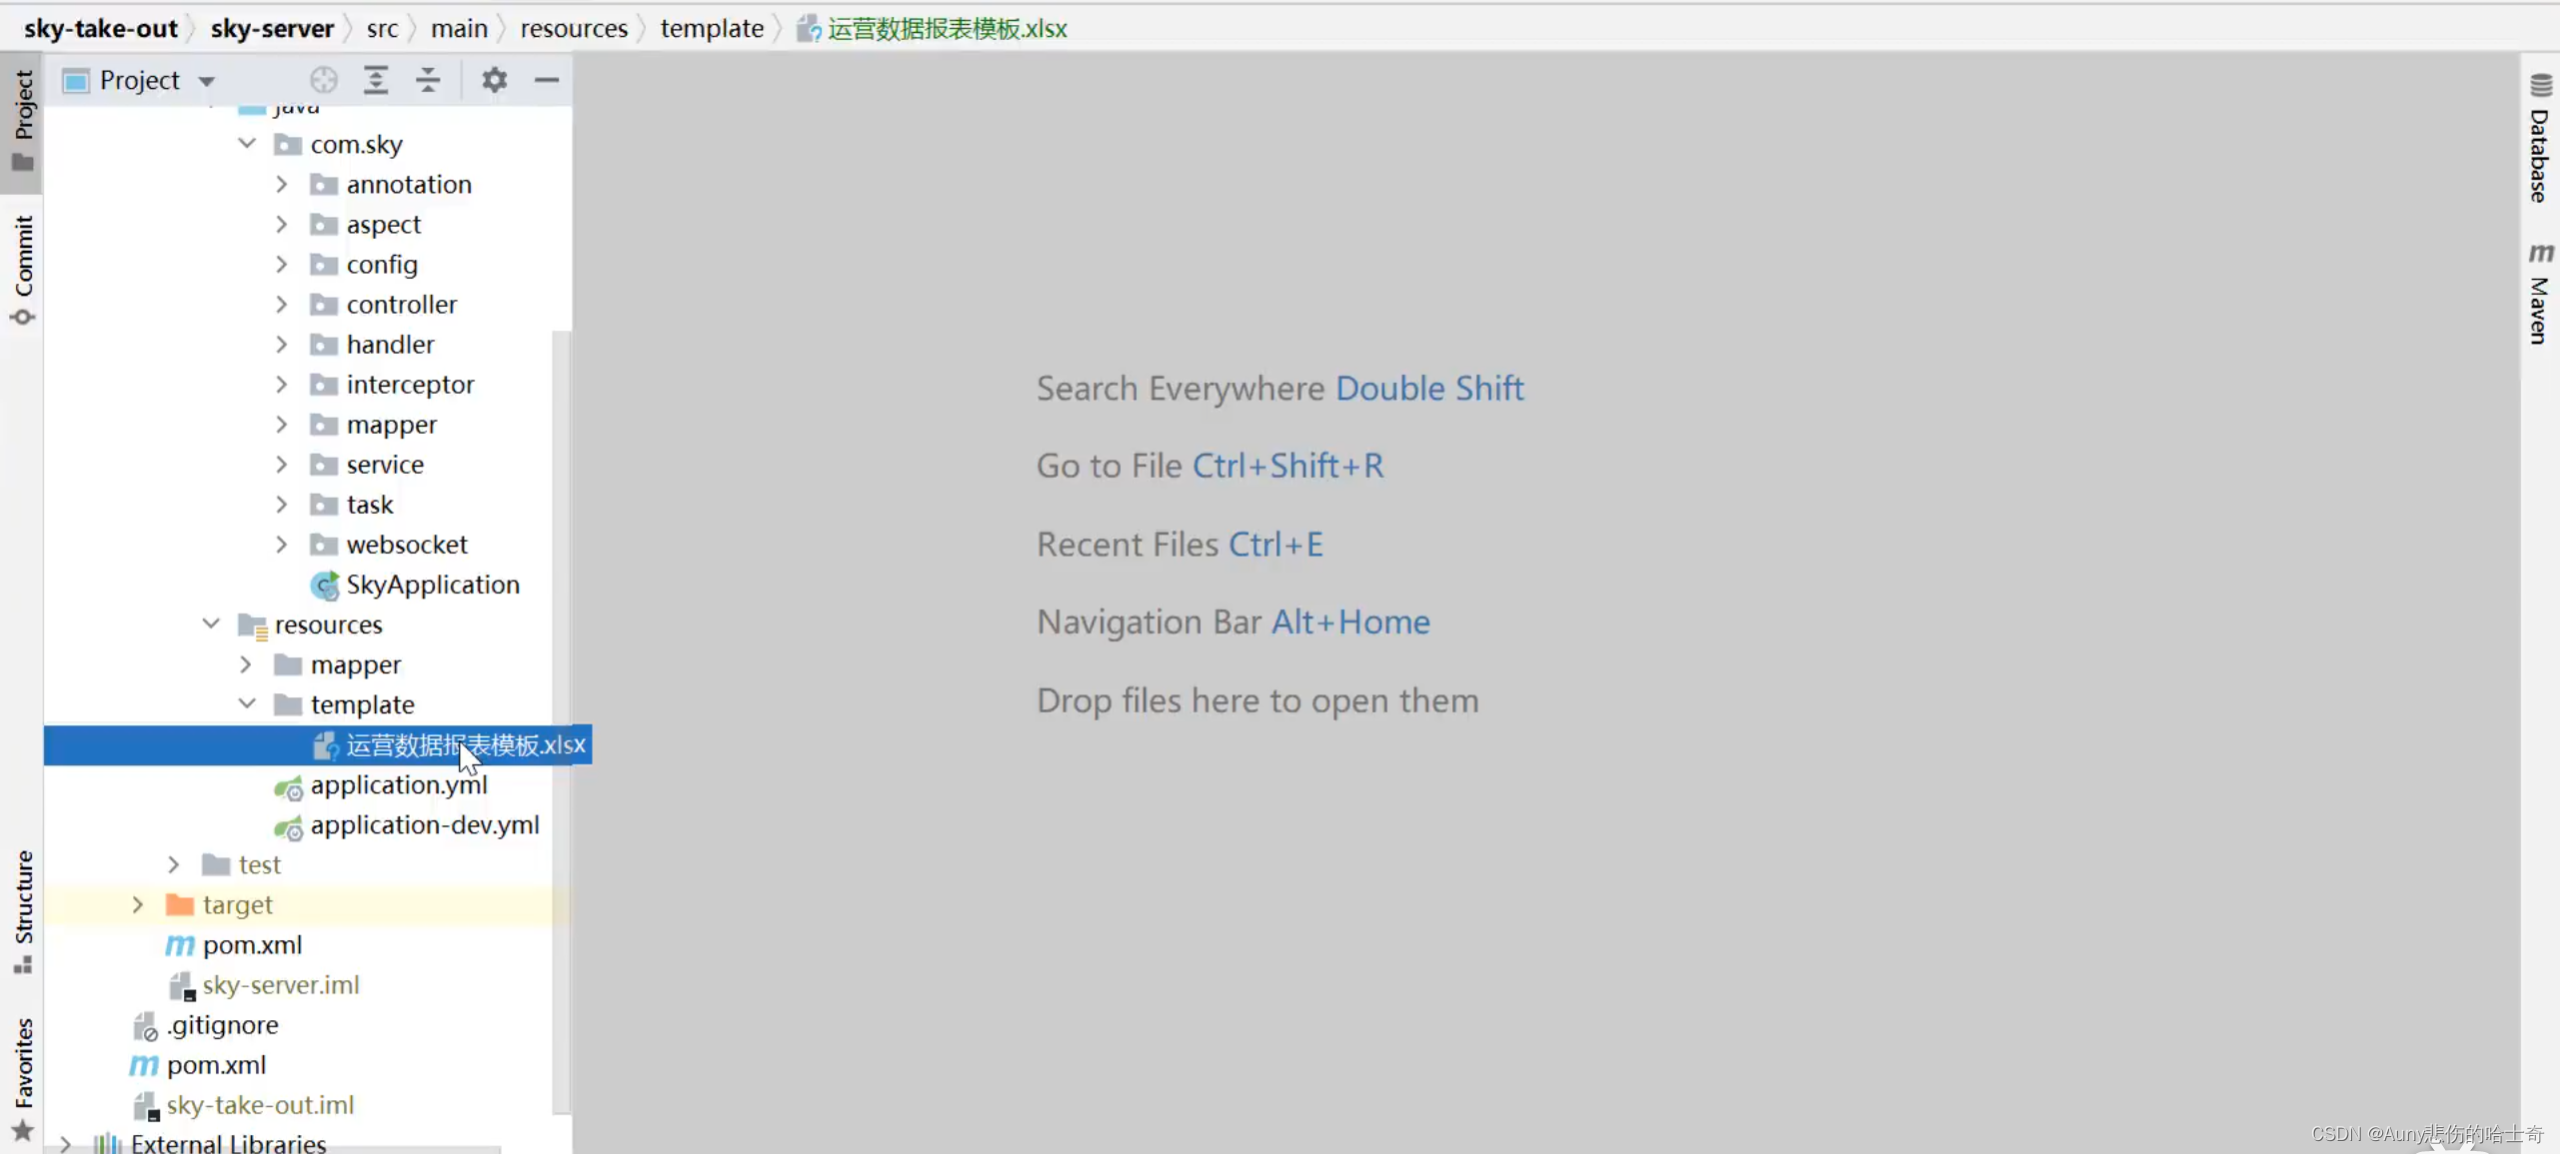Collapse the template folder

click(x=247, y=704)
